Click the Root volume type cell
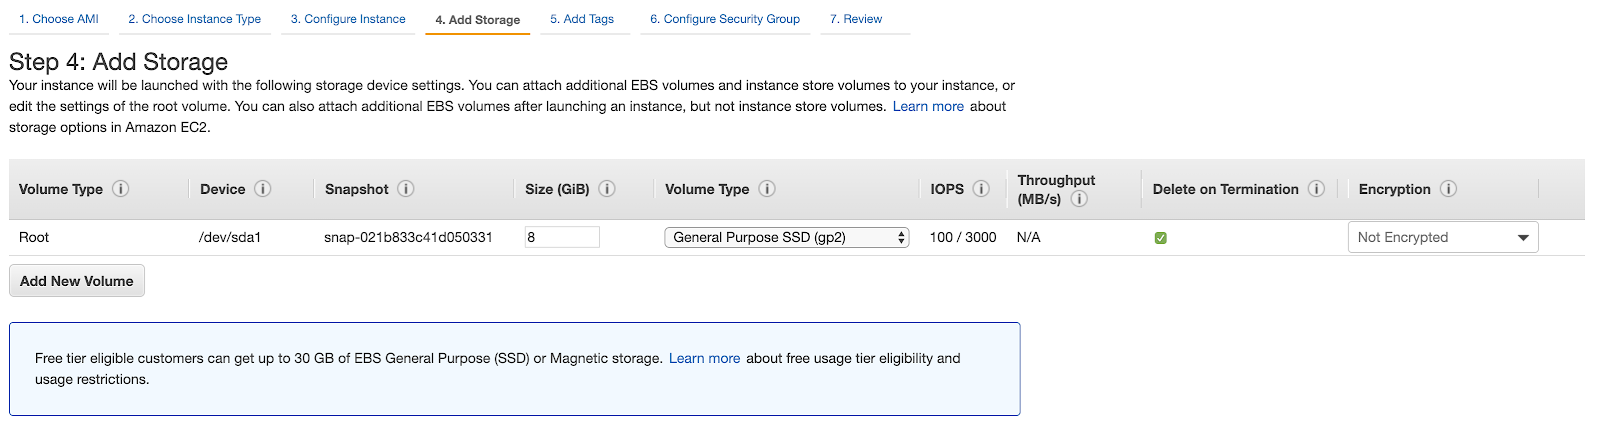 34,237
